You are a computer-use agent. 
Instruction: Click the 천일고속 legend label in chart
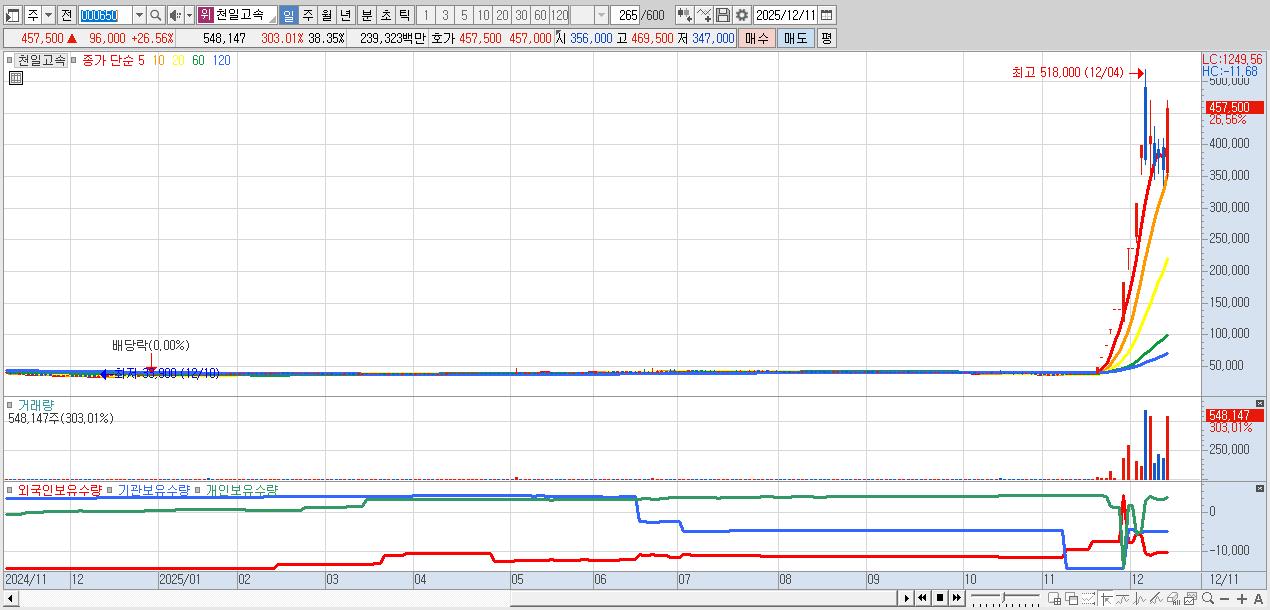click(42, 60)
